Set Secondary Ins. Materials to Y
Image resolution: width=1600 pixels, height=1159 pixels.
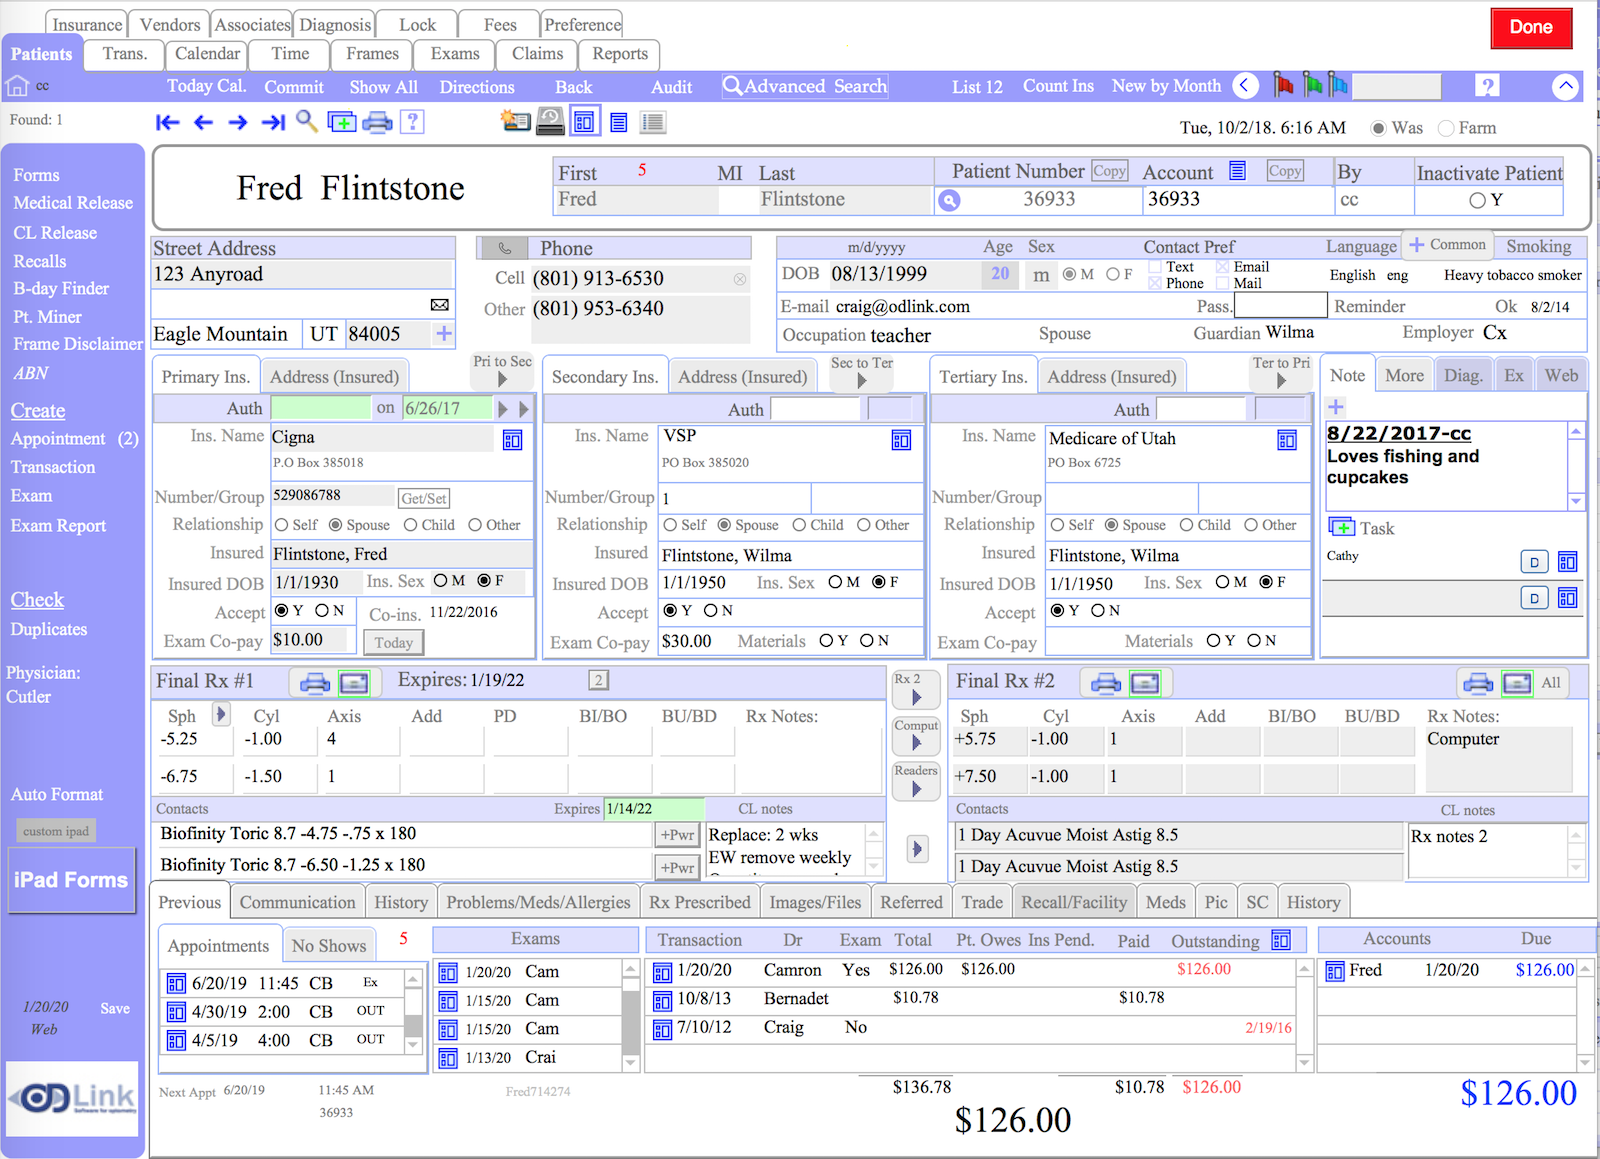click(x=826, y=641)
